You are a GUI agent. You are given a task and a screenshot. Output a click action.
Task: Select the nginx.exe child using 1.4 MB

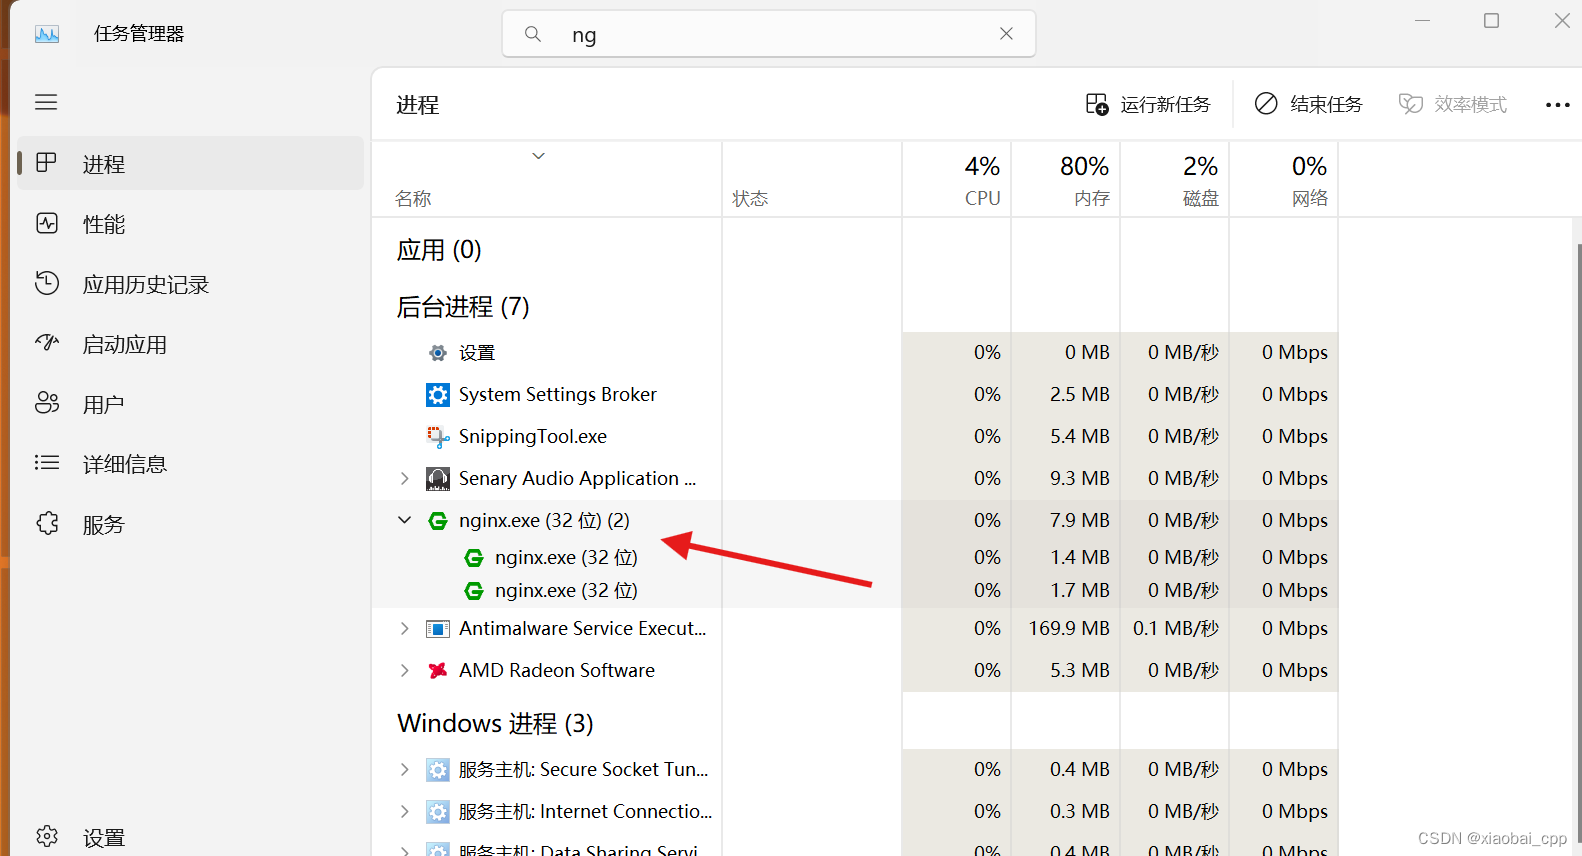point(855,558)
